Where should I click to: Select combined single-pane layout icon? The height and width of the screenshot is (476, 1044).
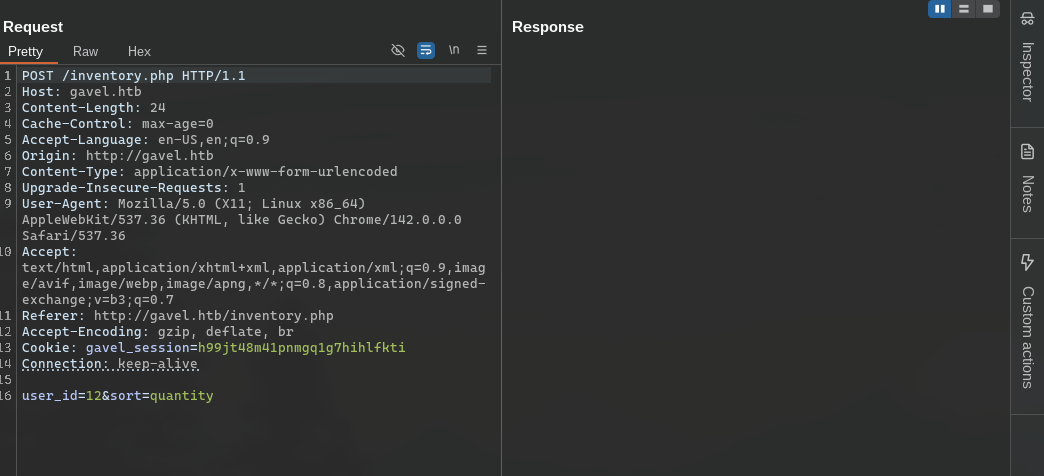pos(987,9)
